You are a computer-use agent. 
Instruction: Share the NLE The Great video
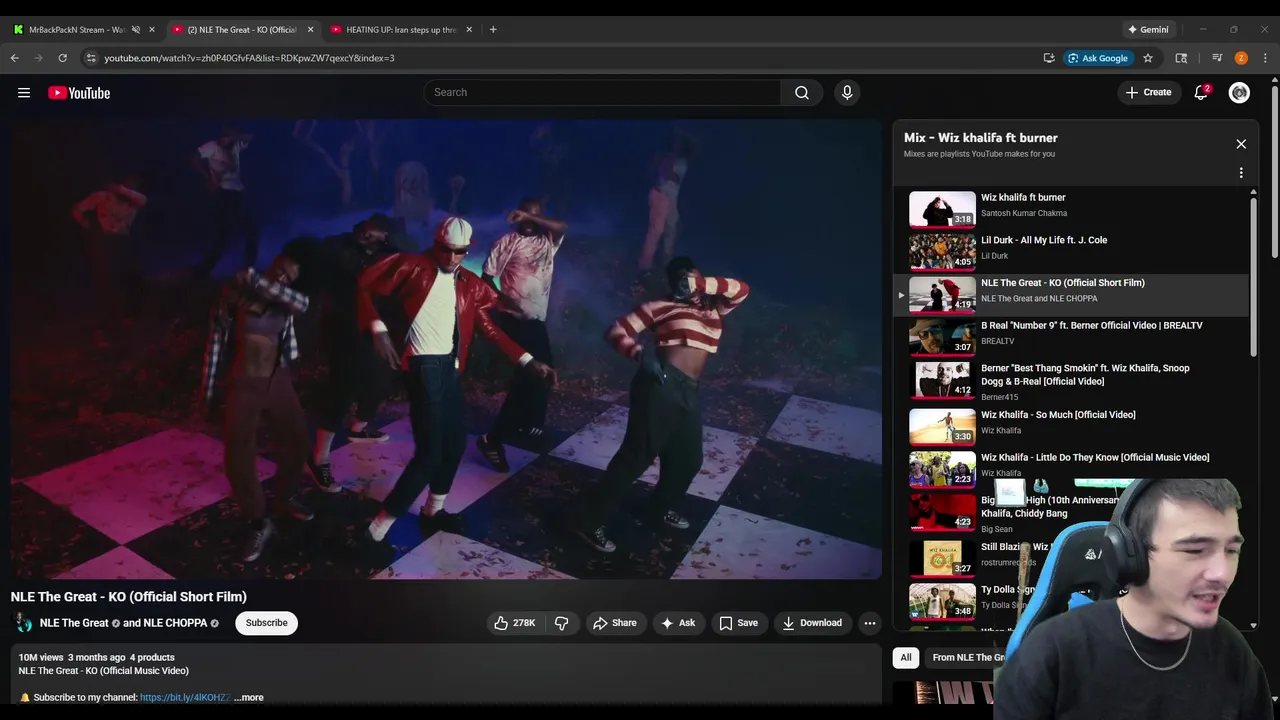tap(614, 623)
